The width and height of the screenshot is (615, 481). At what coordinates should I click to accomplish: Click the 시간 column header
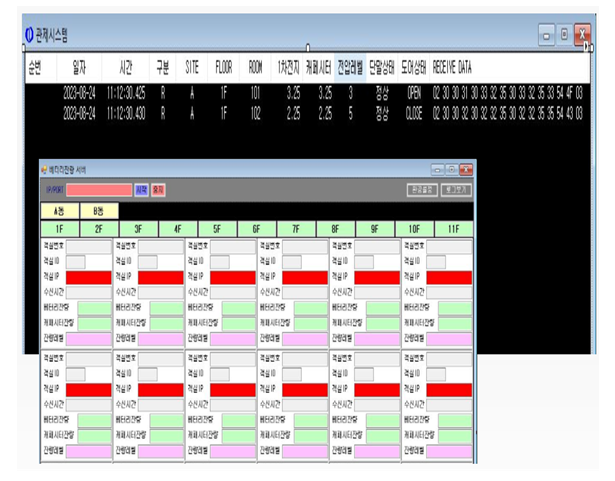(126, 68)
